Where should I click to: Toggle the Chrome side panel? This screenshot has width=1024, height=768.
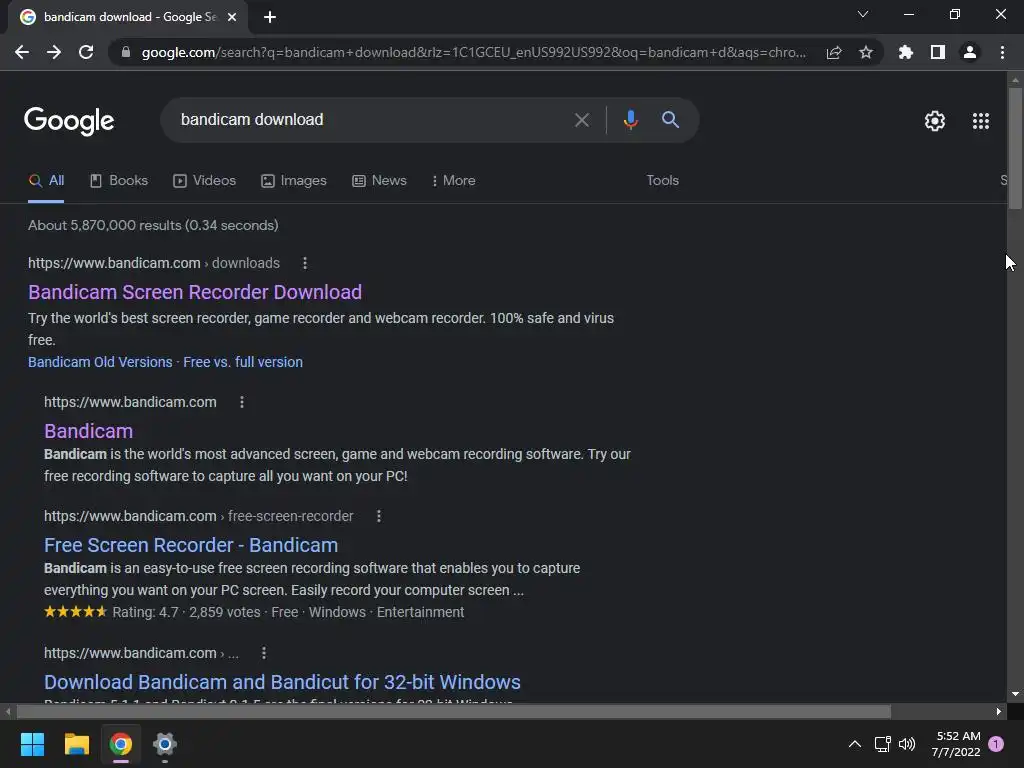(x=938, y=52)
